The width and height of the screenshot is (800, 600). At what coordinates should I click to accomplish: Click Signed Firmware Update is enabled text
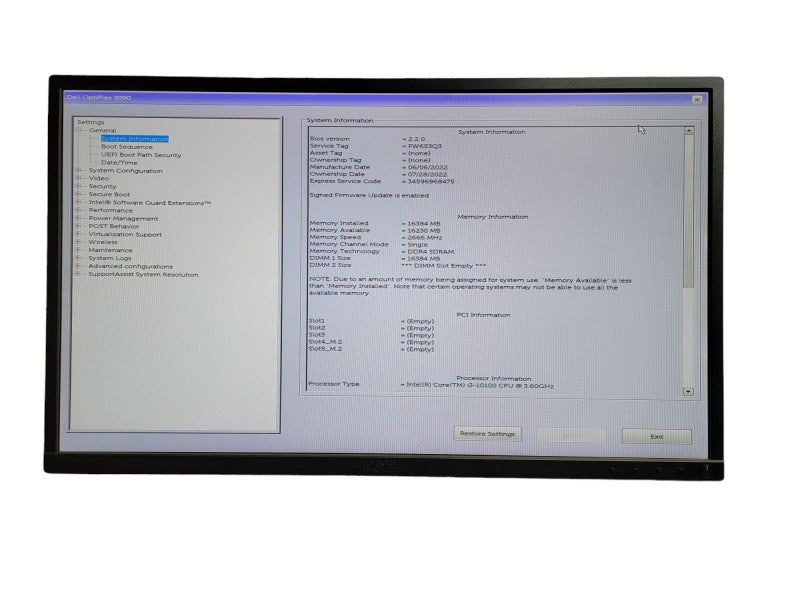(x=369, y=195)
